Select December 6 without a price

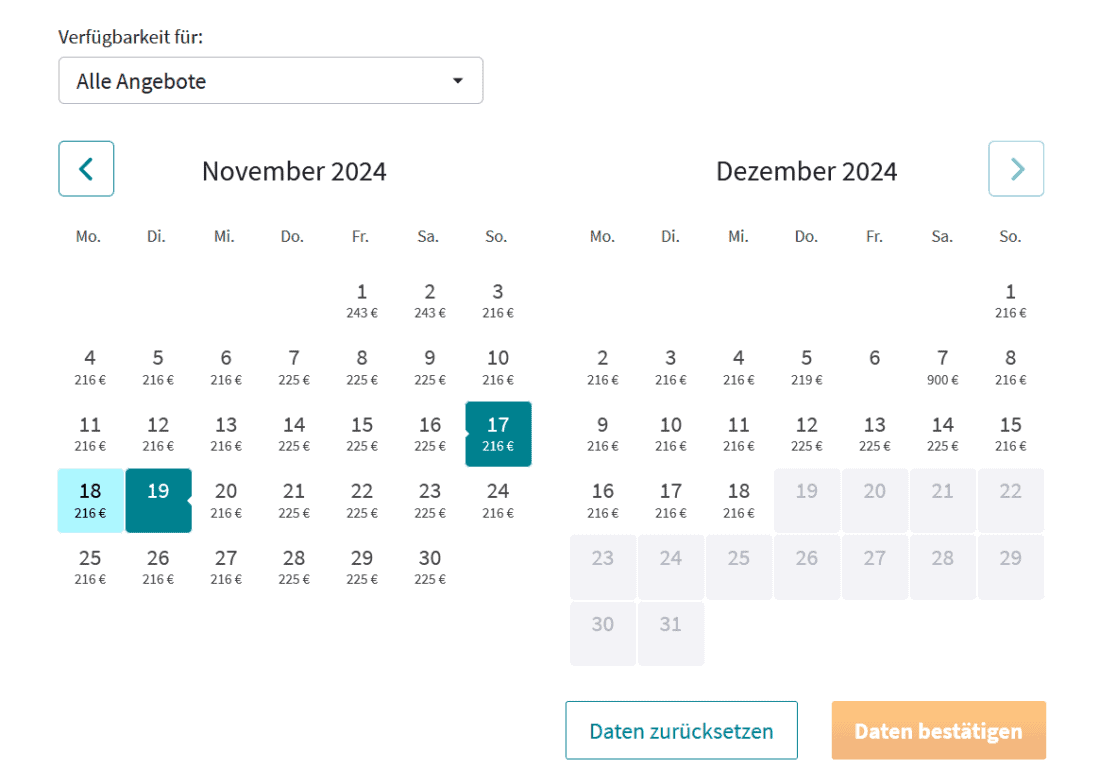click(x=874, y=360)
